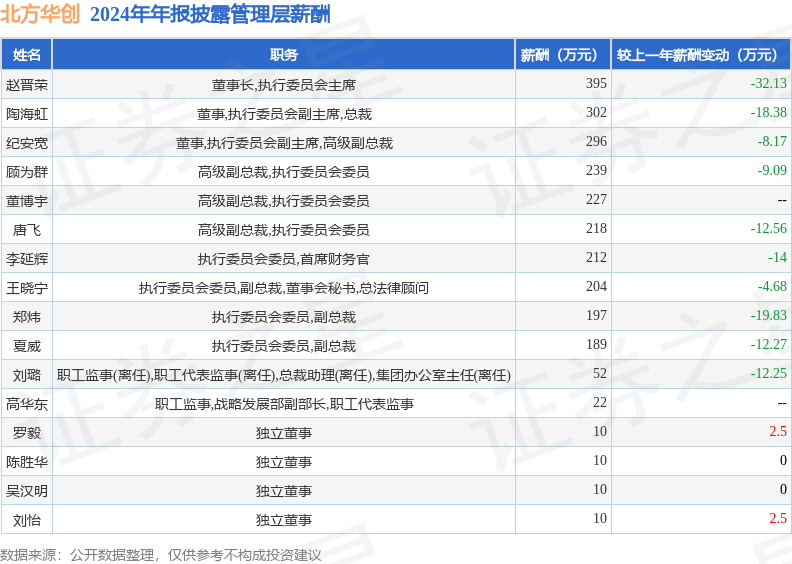Select the name cell 李延辉
This screenshot has width=792, height=564.
coord(27,259)
